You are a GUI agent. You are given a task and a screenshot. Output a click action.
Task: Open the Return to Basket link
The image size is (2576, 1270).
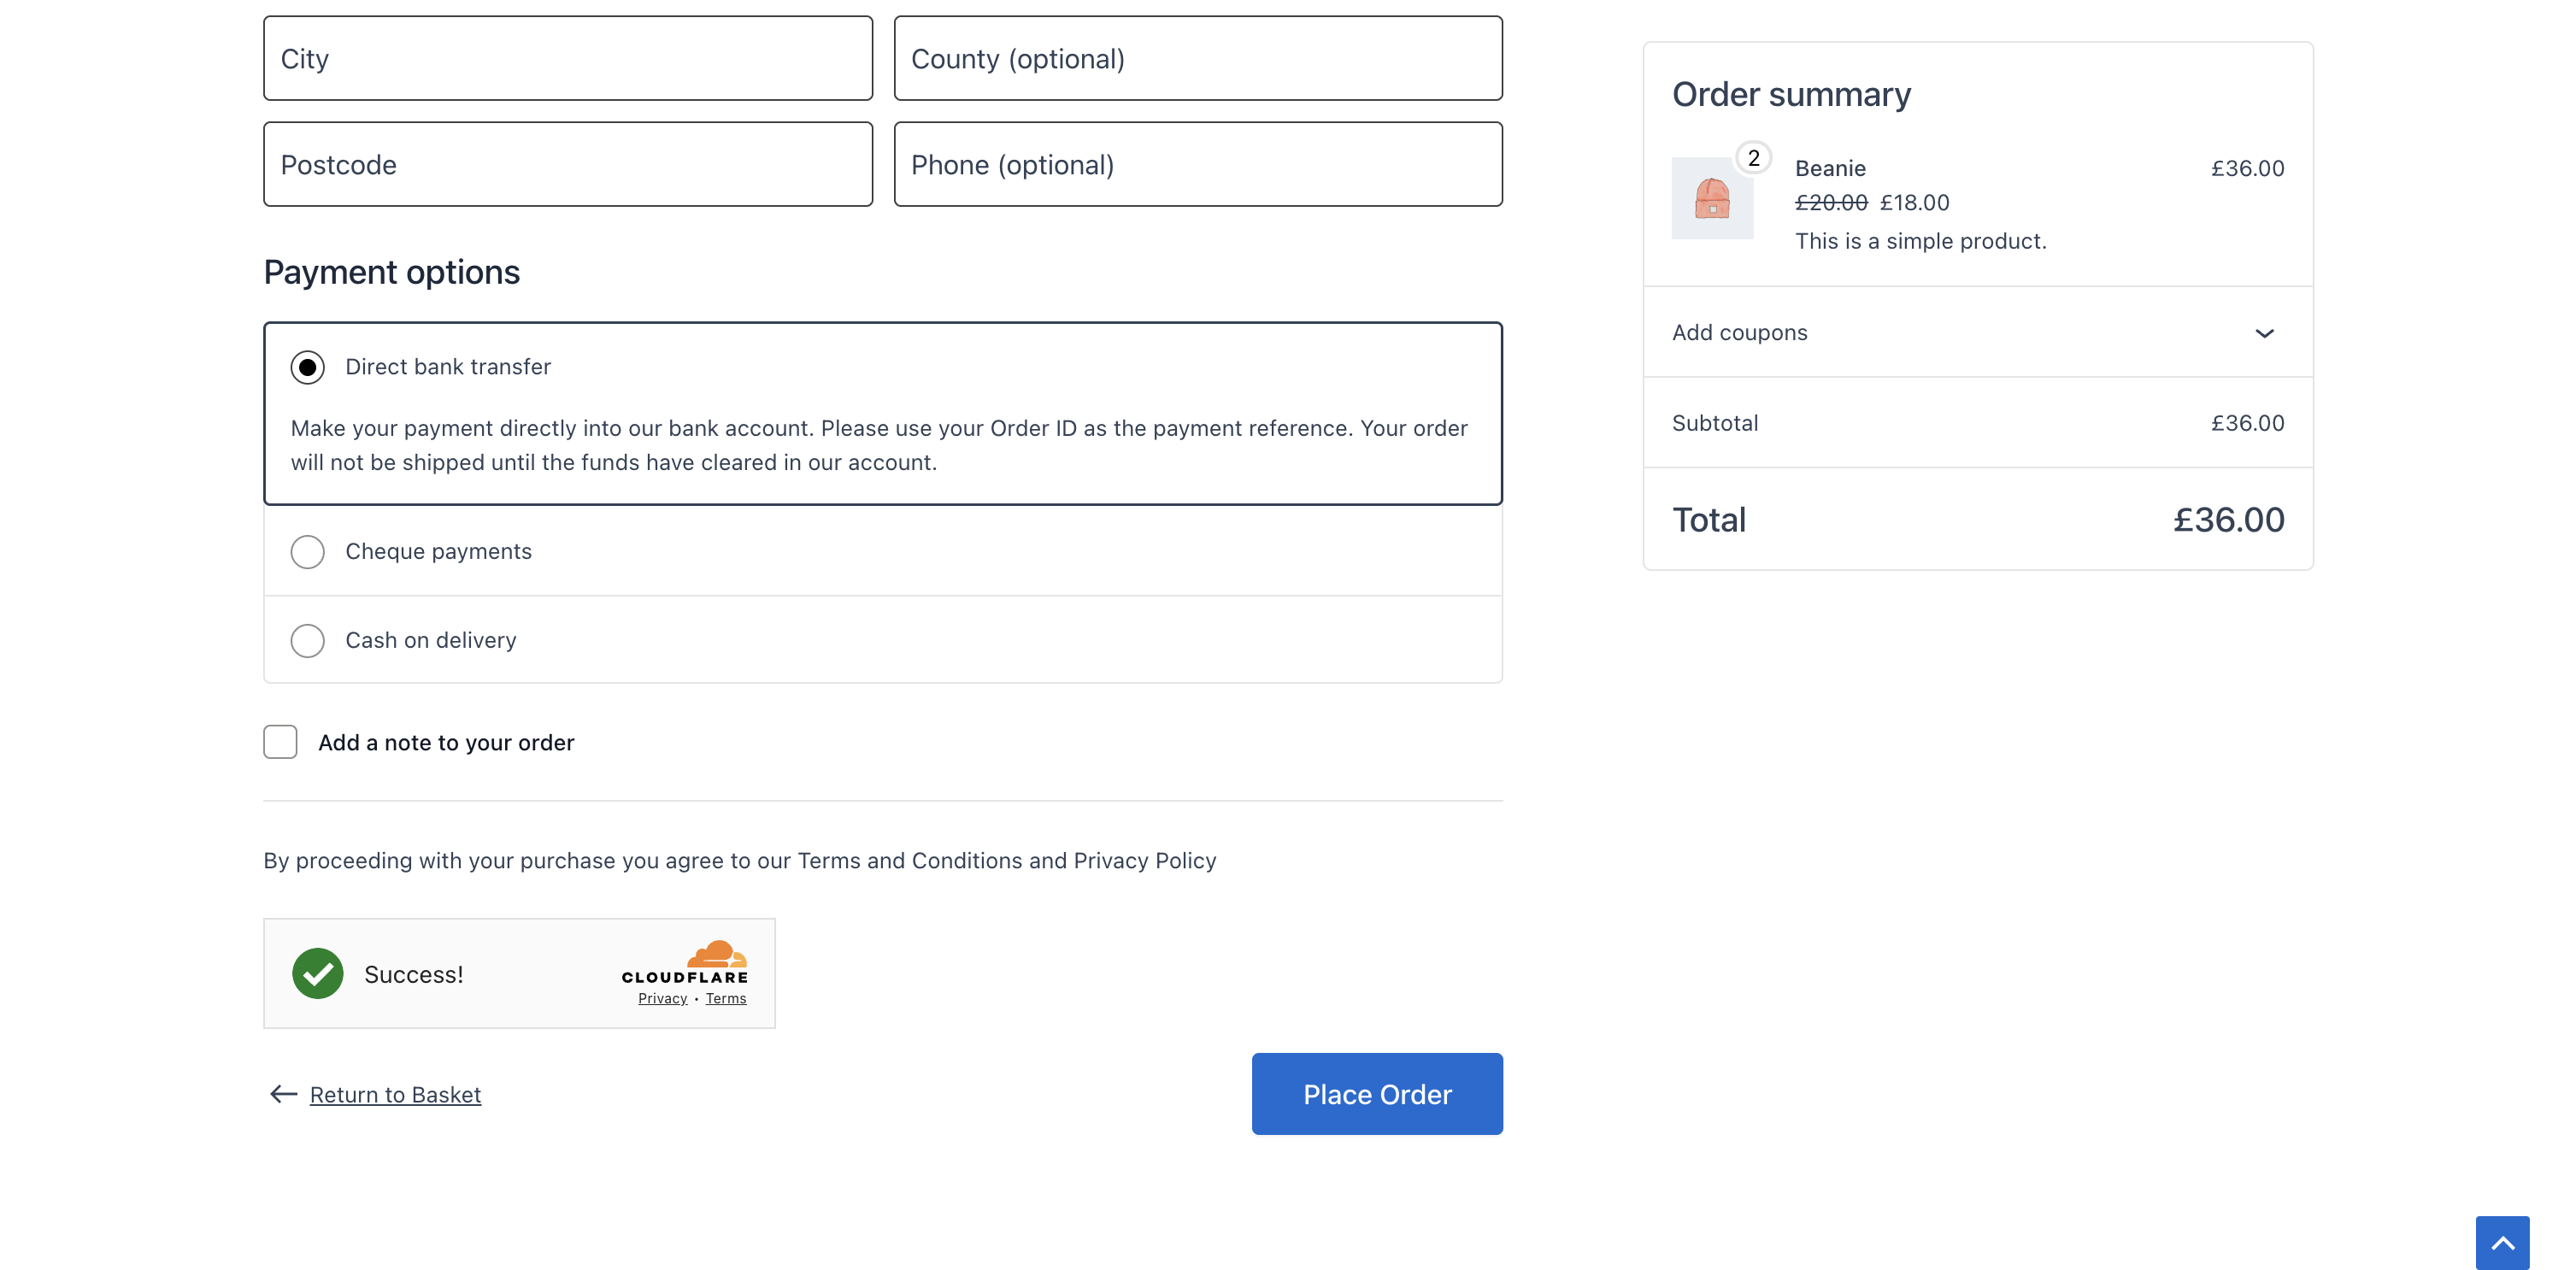pyautogui.click(x=395, y=1094)
